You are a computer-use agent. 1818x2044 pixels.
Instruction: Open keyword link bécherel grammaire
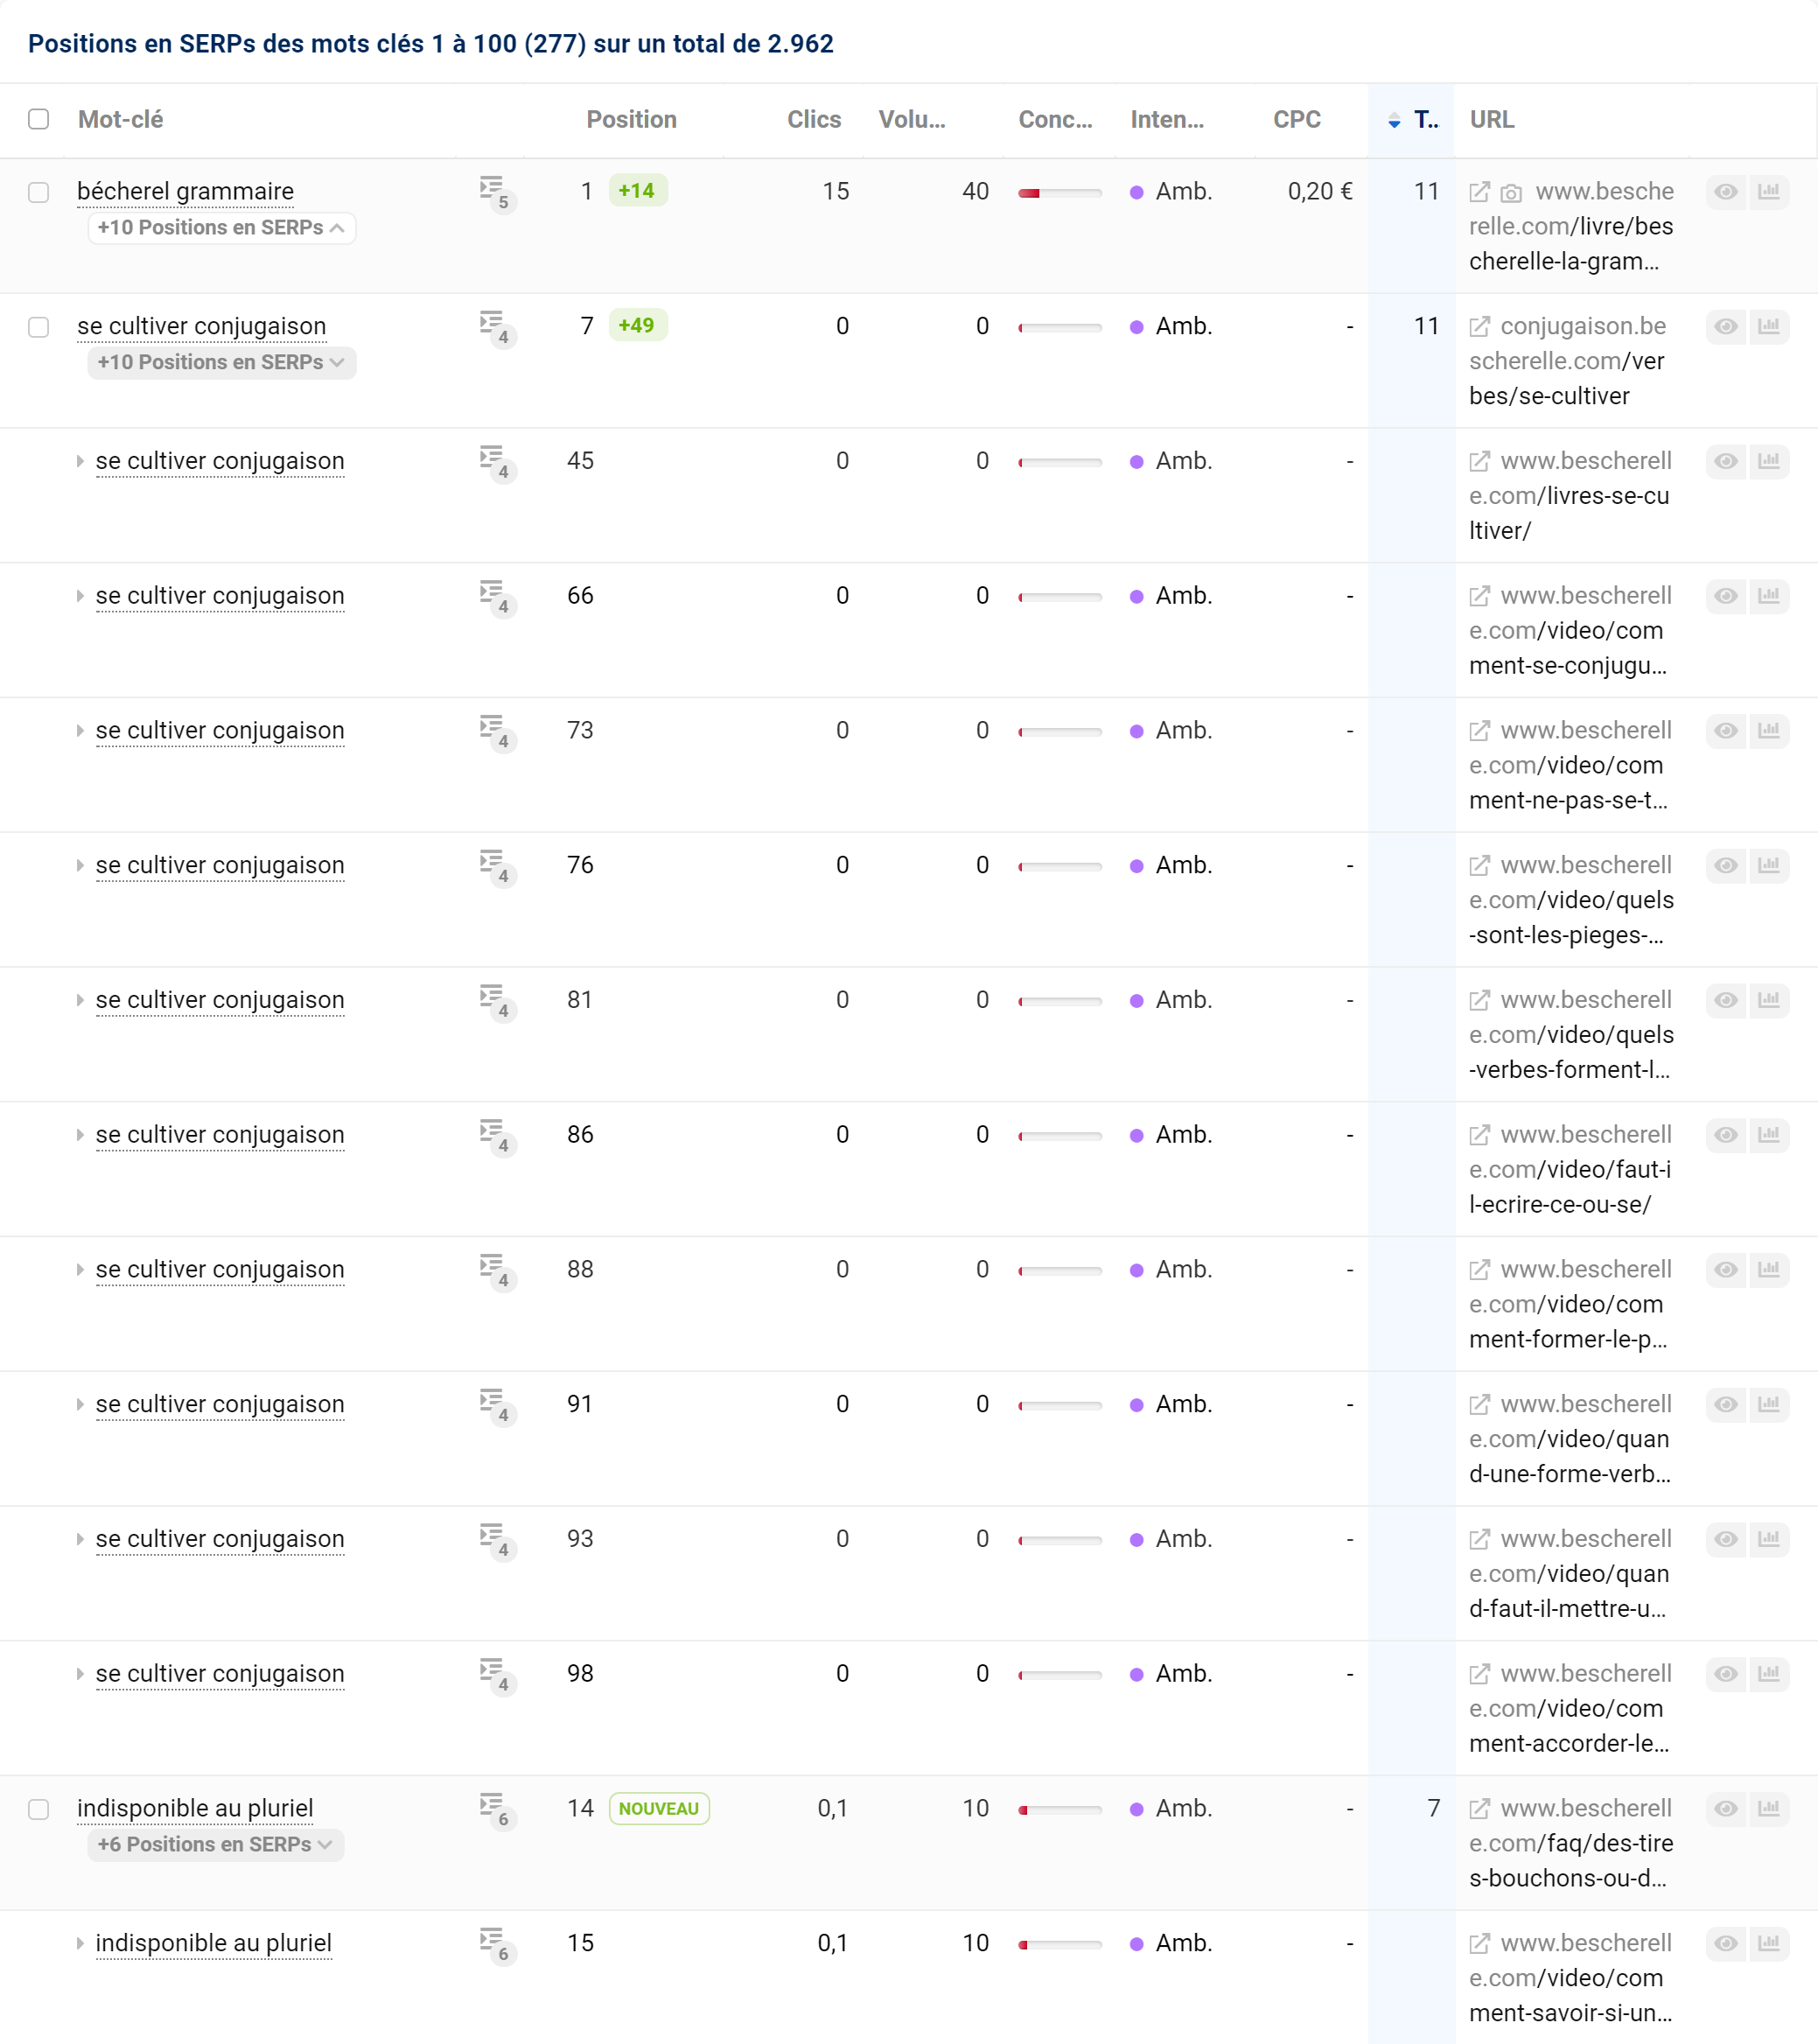185,192
